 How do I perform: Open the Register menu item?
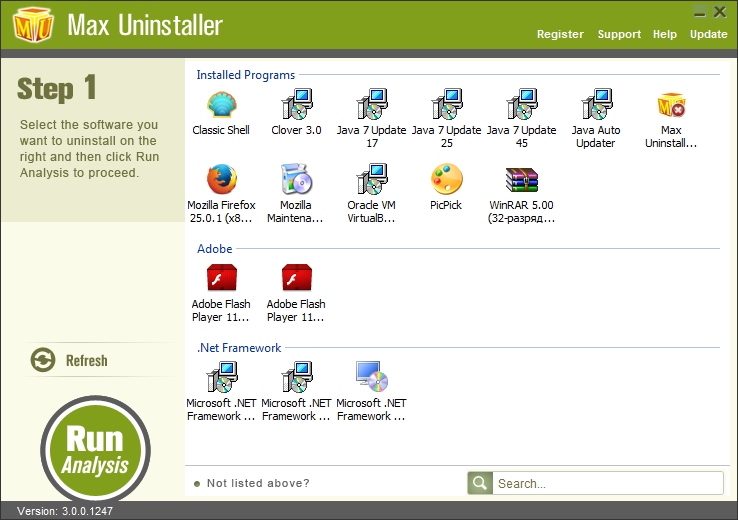pos(560,34)
